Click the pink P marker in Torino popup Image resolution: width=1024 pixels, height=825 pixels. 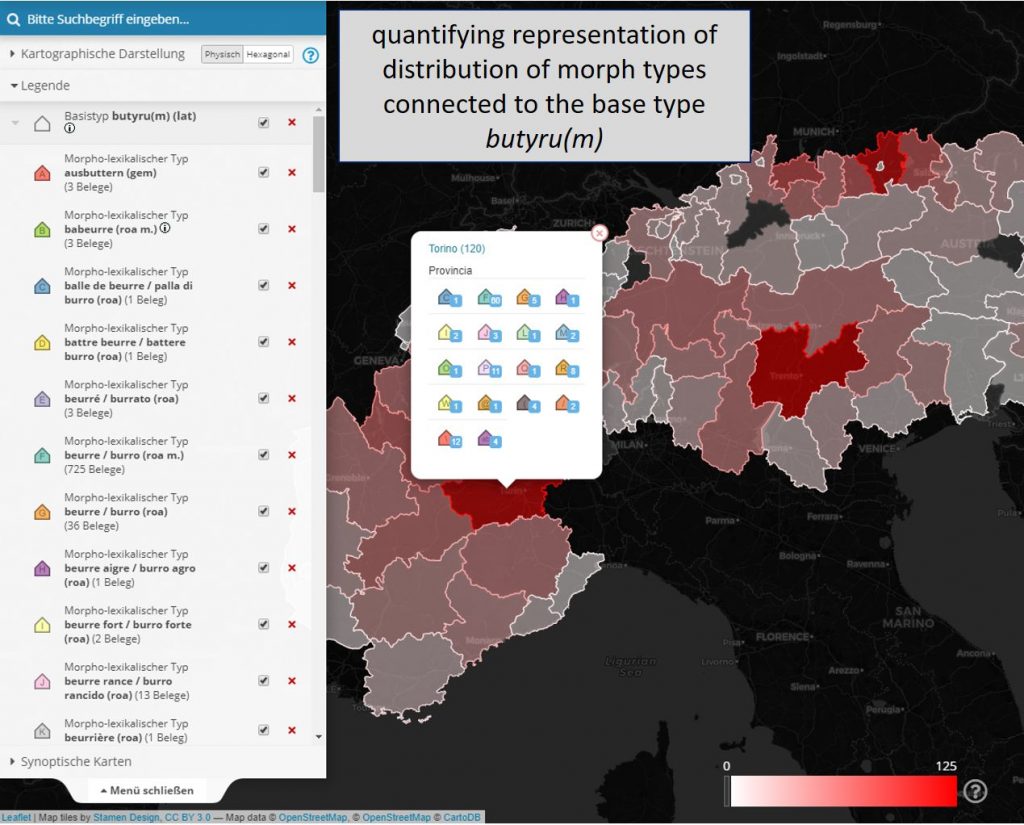tap(488, 368)
